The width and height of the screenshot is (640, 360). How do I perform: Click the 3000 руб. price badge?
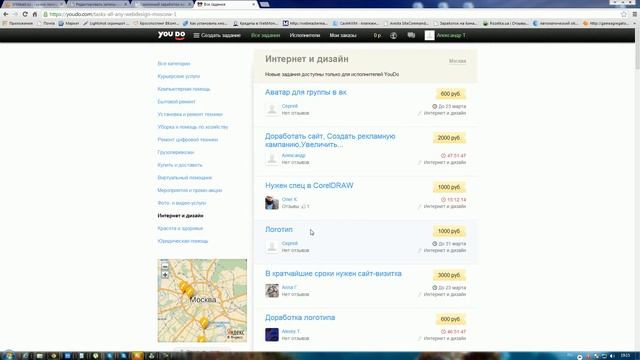(x=449, y=276)
